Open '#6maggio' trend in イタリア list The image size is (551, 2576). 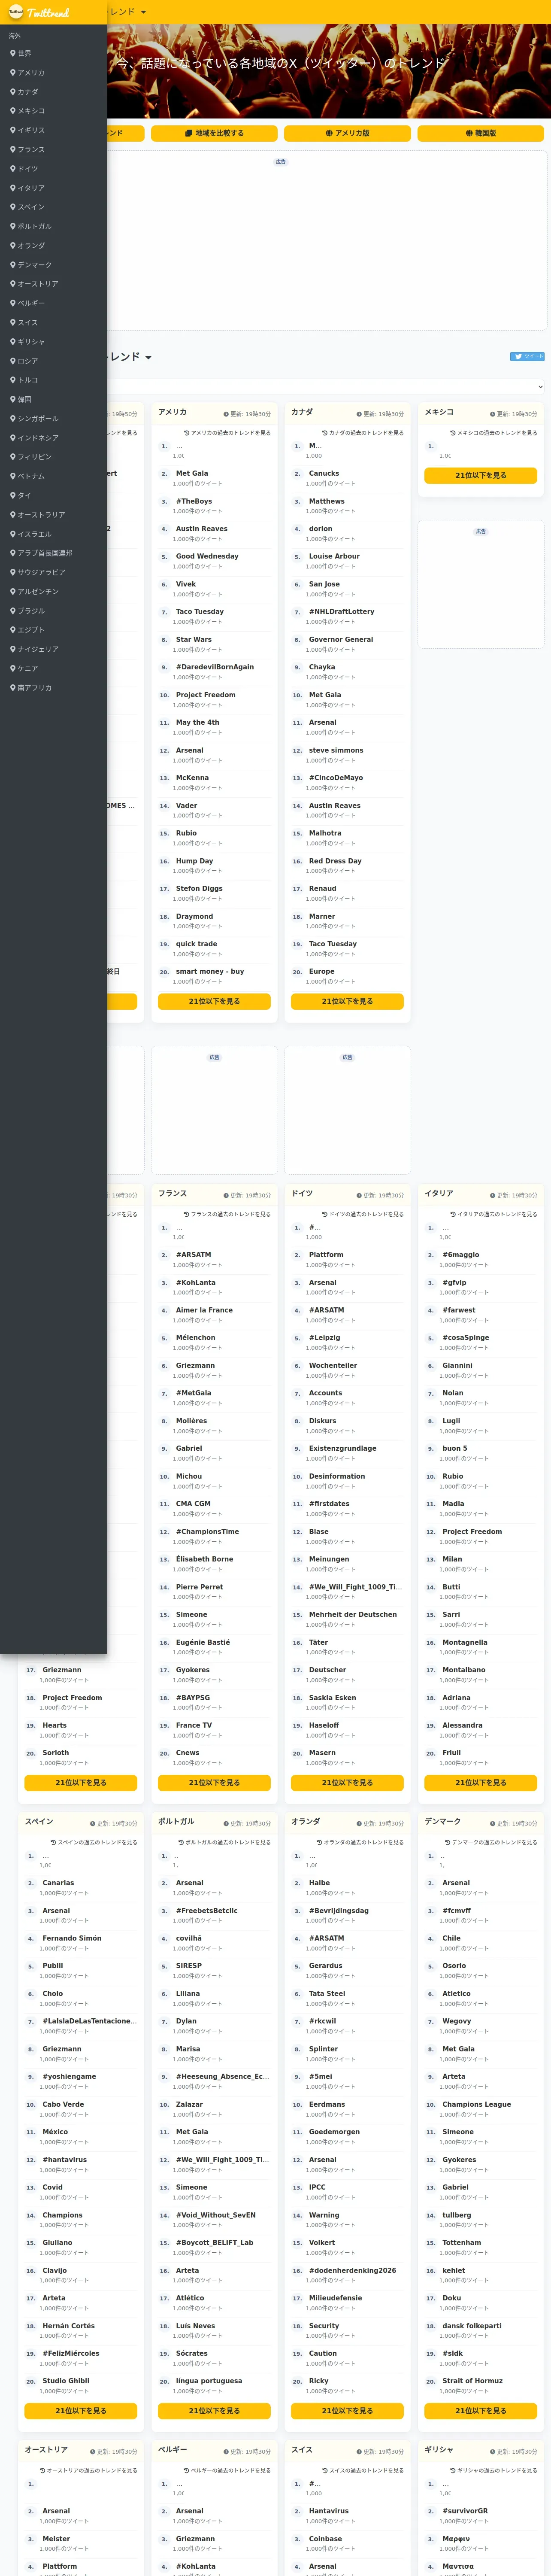(x=461, y=1255)
